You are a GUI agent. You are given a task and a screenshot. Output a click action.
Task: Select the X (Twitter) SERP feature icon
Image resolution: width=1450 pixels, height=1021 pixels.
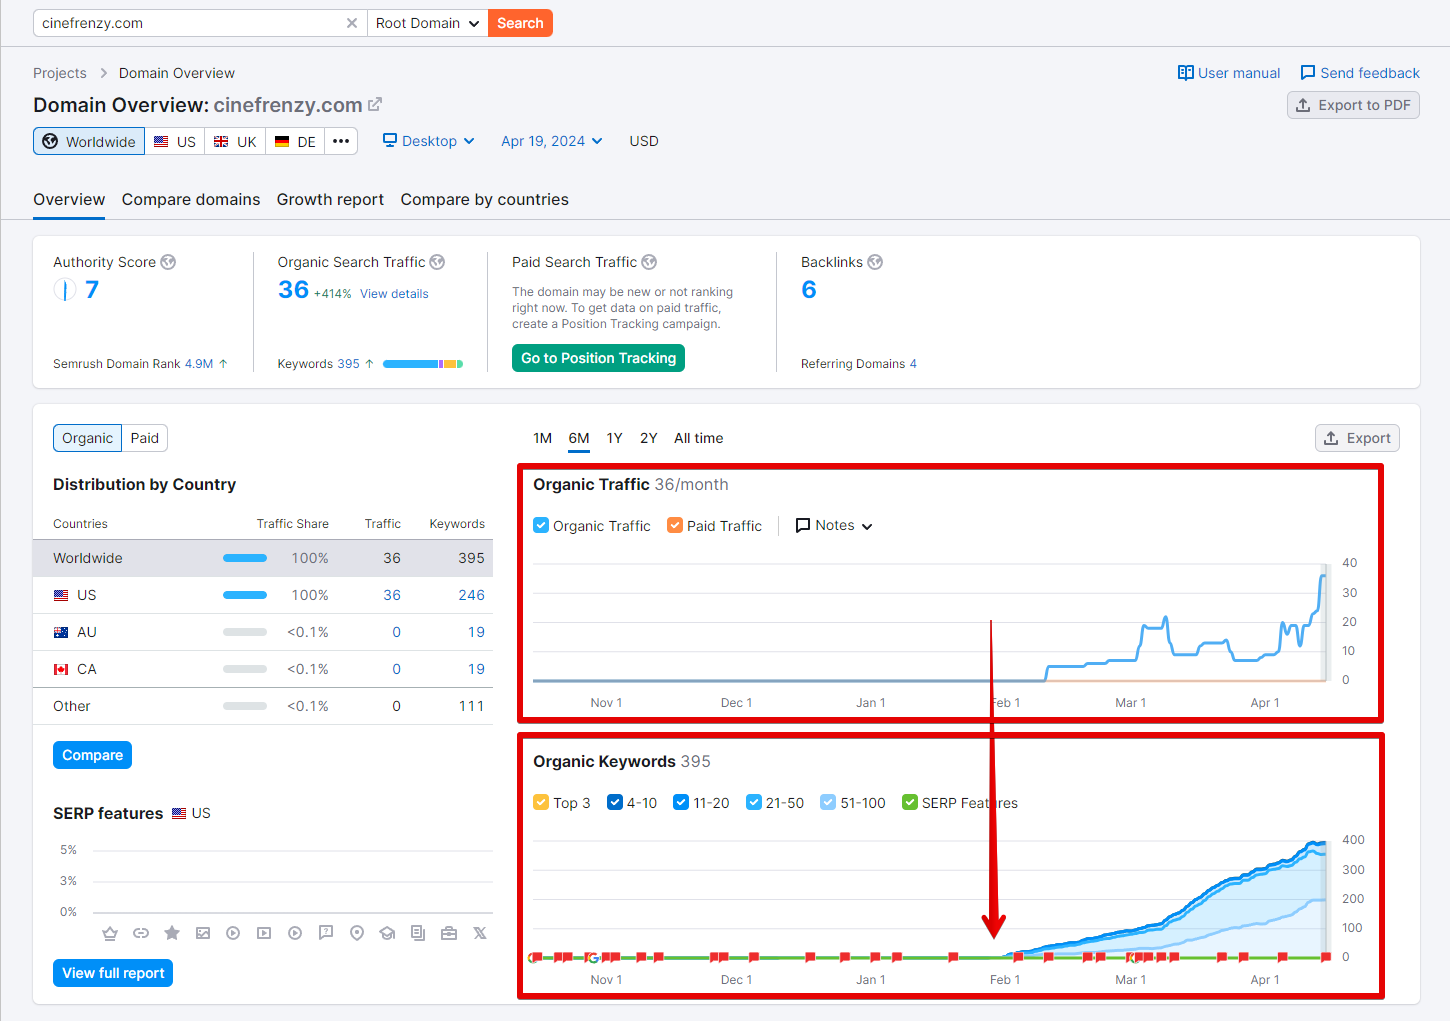tap(480, 933)
